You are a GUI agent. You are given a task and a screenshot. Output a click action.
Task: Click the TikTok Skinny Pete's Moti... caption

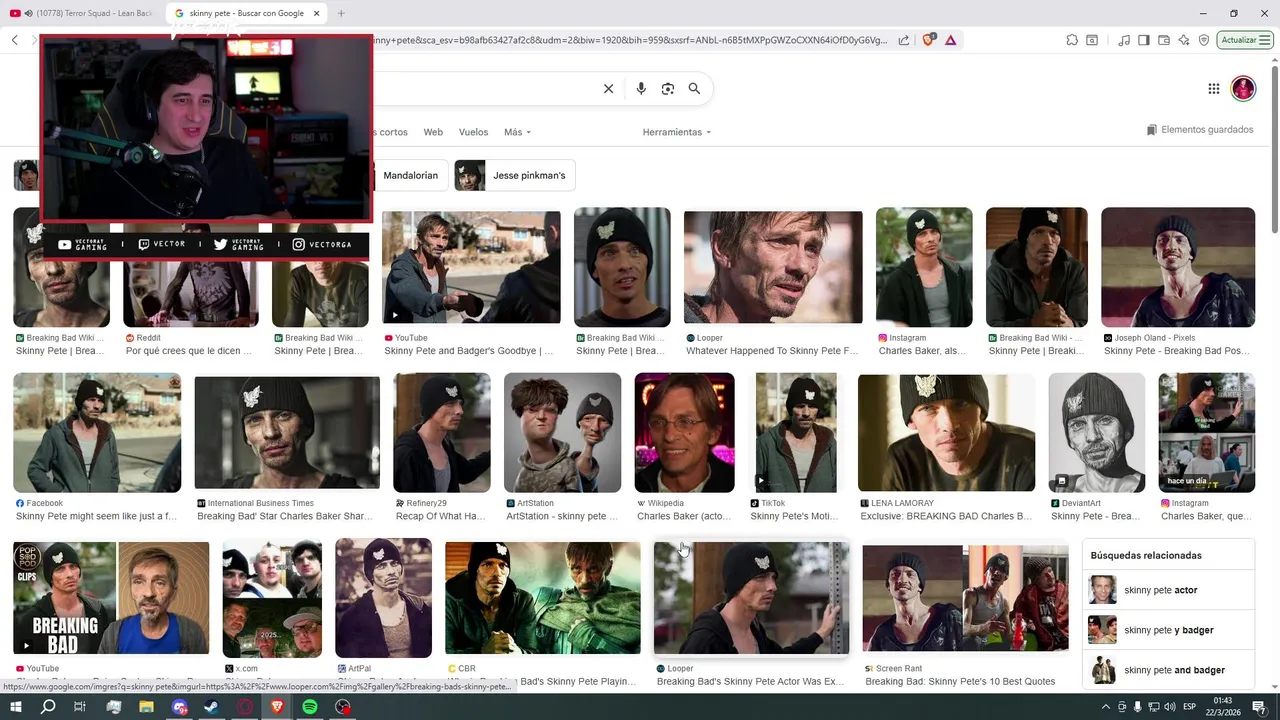(794, 516)
